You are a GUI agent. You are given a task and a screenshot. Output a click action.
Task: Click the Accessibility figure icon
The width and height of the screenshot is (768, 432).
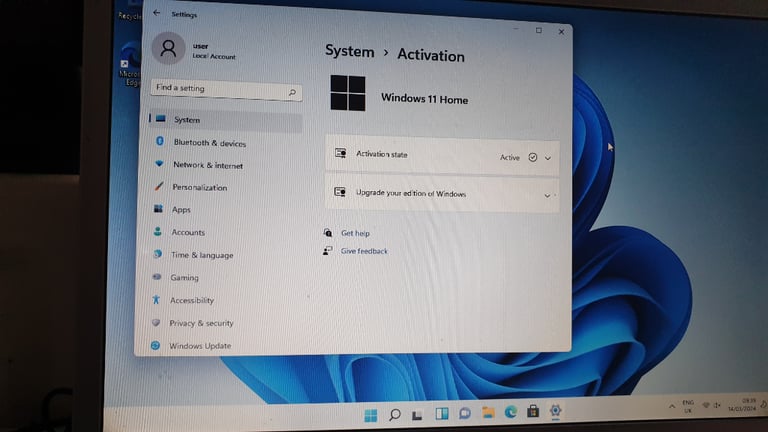[x=156, y=299]
